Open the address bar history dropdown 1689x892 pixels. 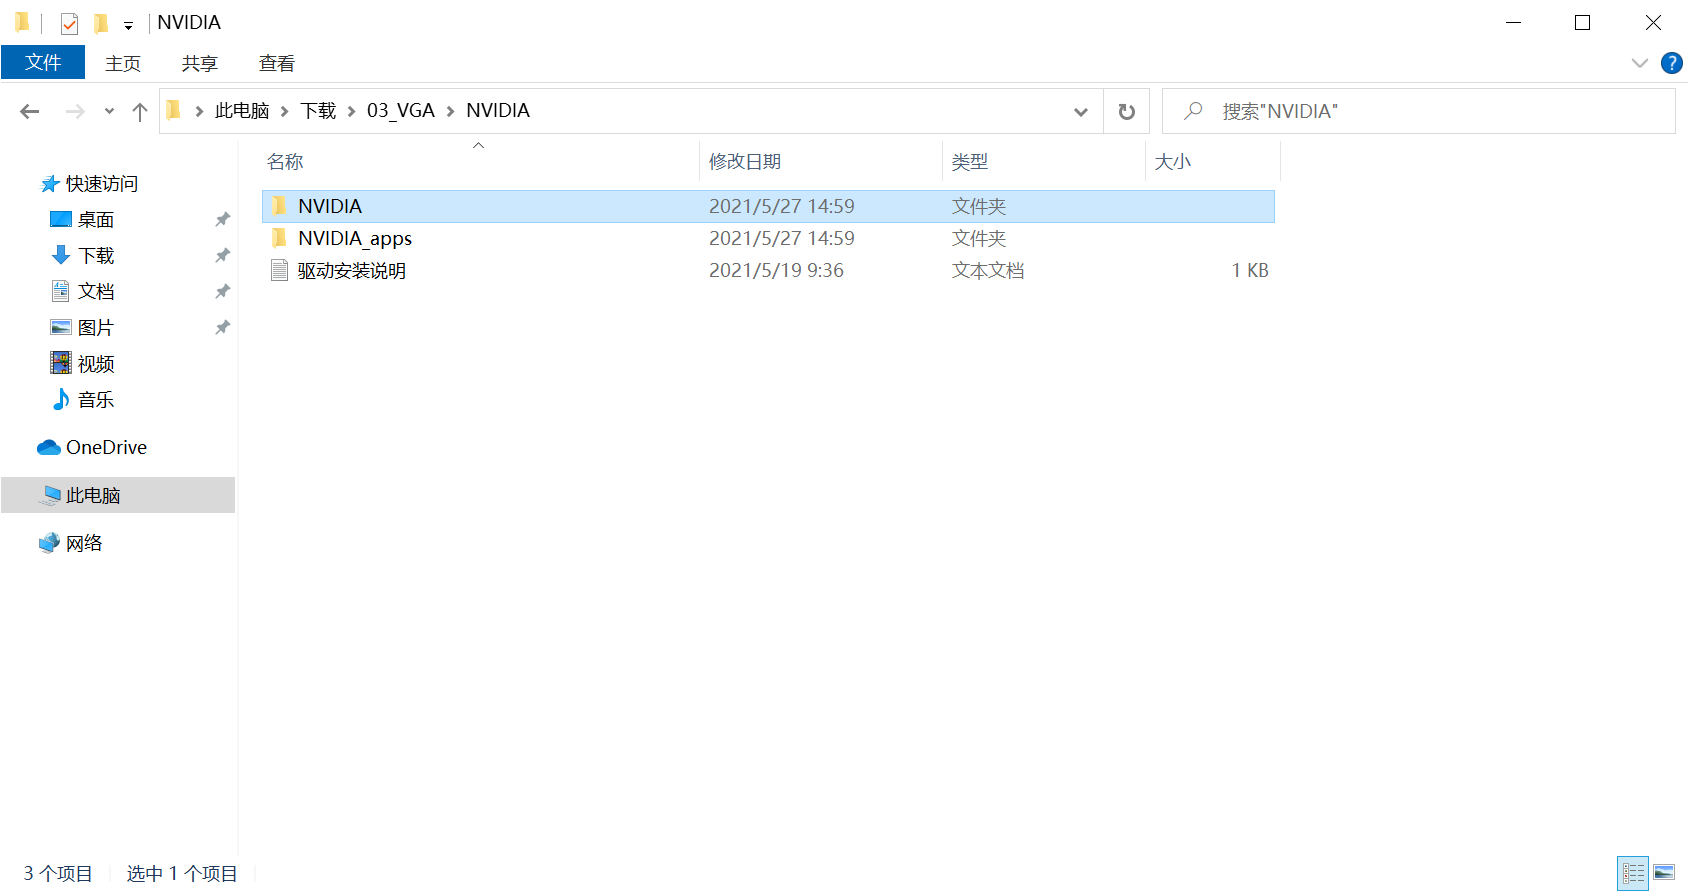click(1081, 111)
